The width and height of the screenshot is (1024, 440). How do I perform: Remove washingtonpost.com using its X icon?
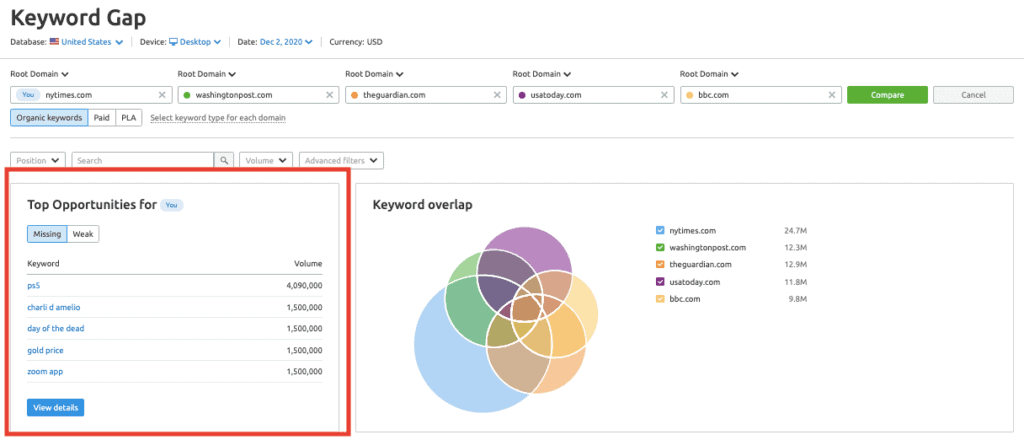point(330,95)
